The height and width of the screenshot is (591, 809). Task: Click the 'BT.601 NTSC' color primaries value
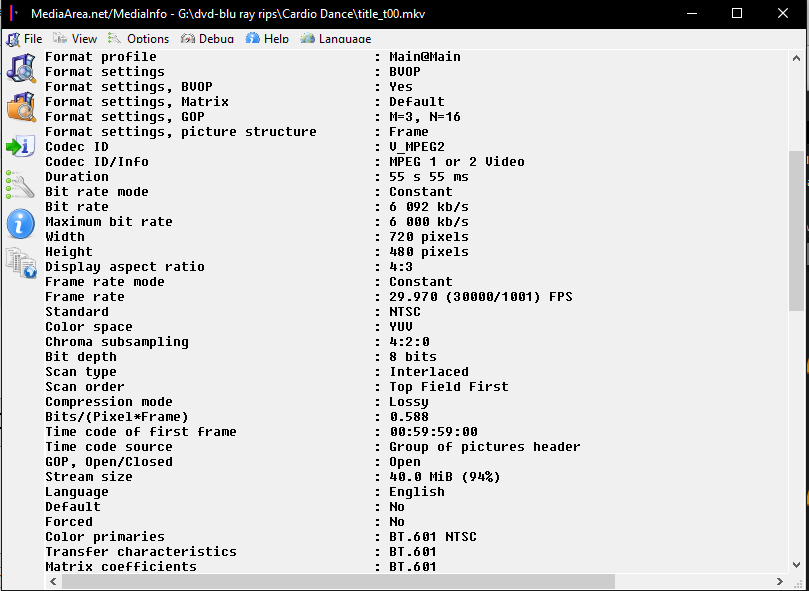(433, 537)
